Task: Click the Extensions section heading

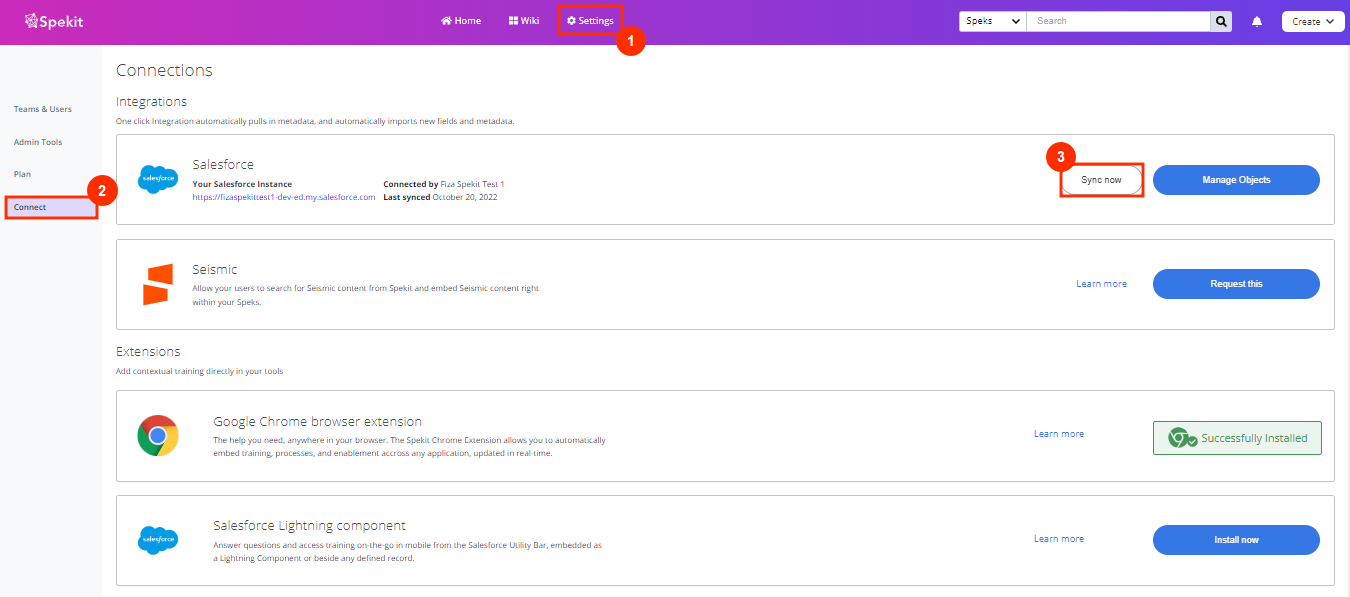Action: 148,352
